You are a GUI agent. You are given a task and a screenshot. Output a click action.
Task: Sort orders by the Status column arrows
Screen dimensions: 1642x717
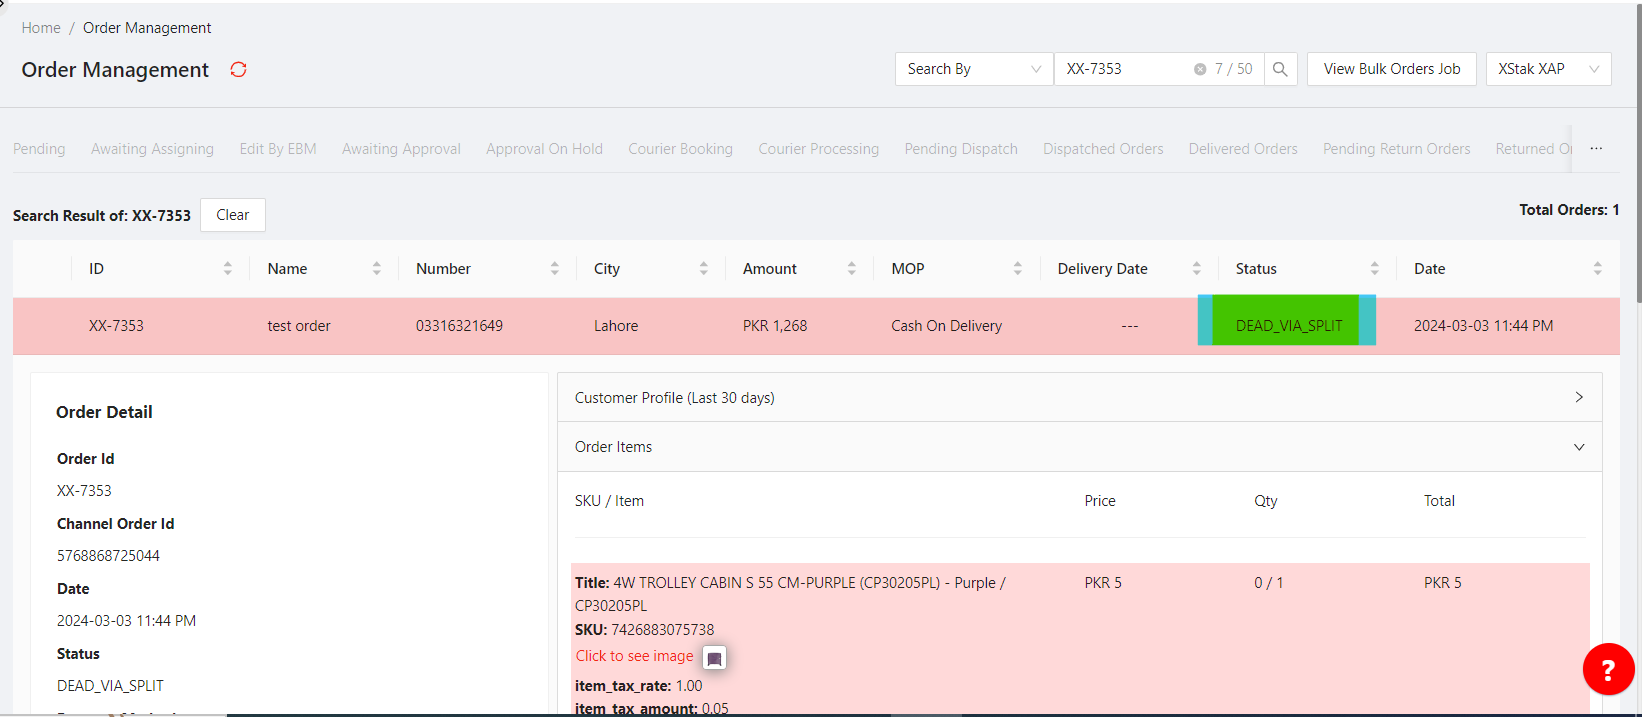[1374, 269]
